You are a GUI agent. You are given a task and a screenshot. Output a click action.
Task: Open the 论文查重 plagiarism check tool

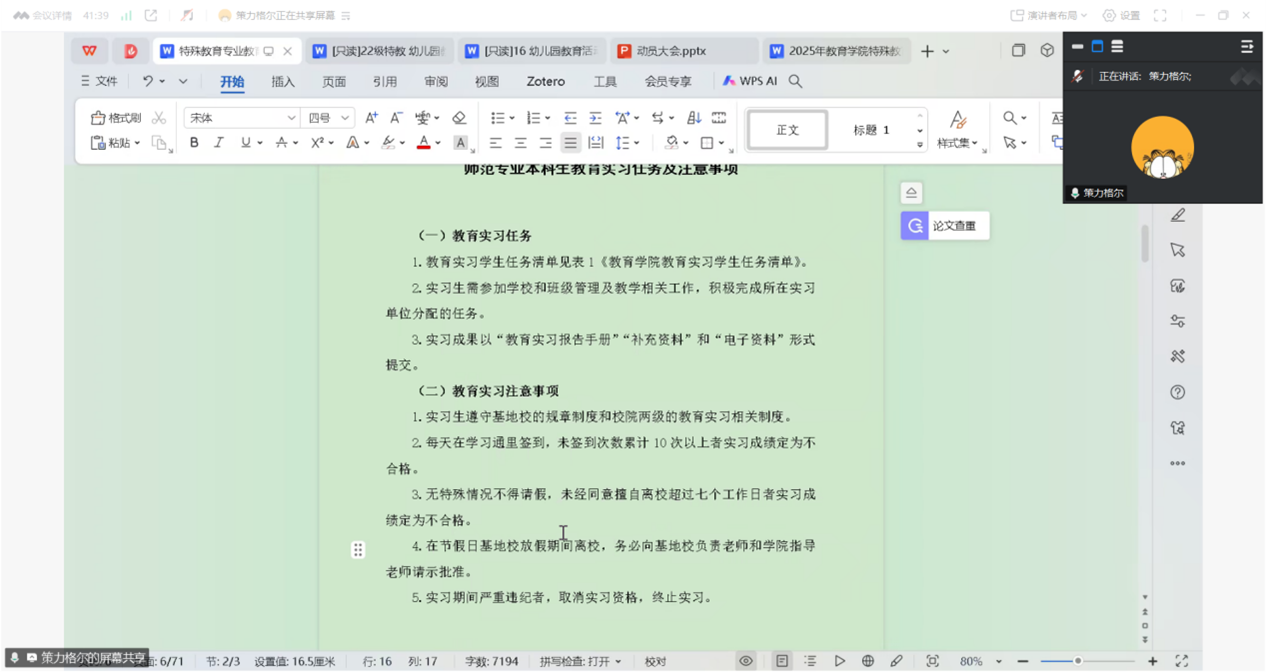coord(945,226)
